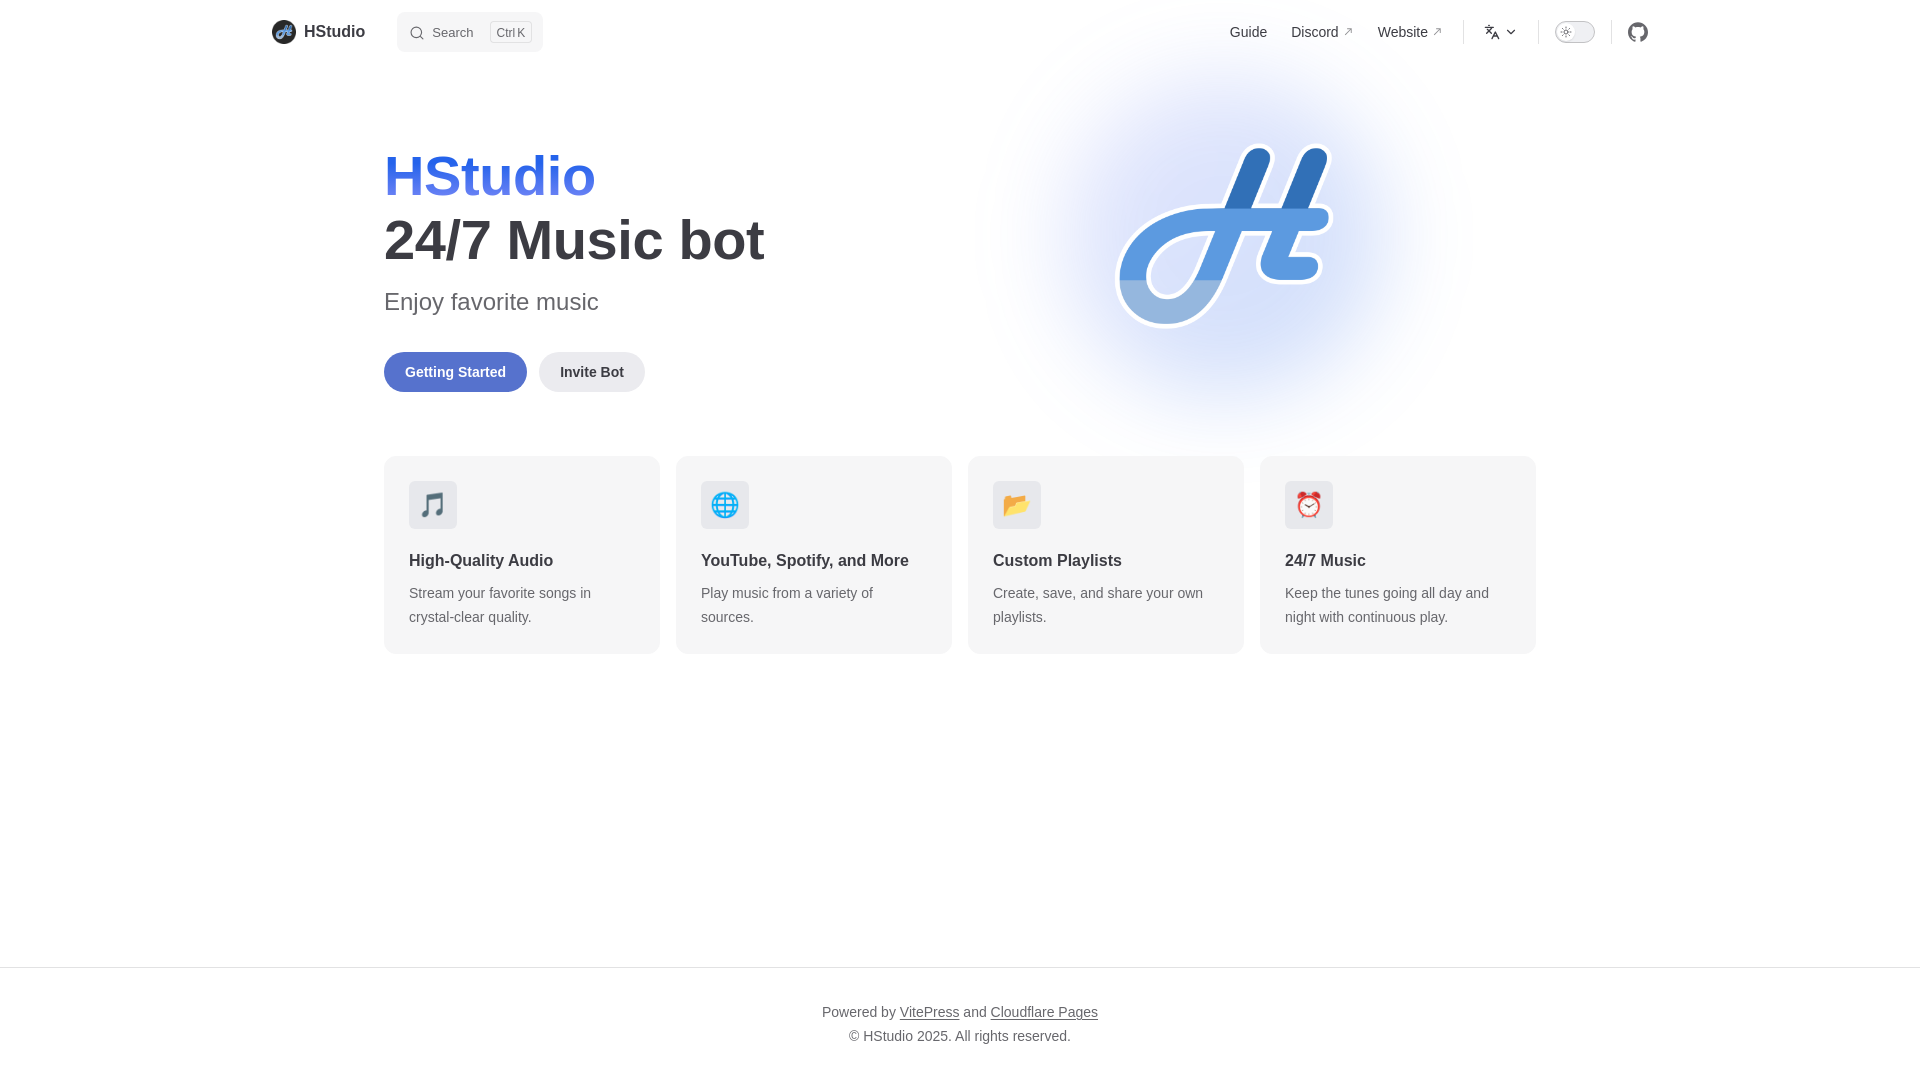Click the 24/7 Music card title
Viewport: 1920px width, 1080px height.
(x=1325, y=561)
